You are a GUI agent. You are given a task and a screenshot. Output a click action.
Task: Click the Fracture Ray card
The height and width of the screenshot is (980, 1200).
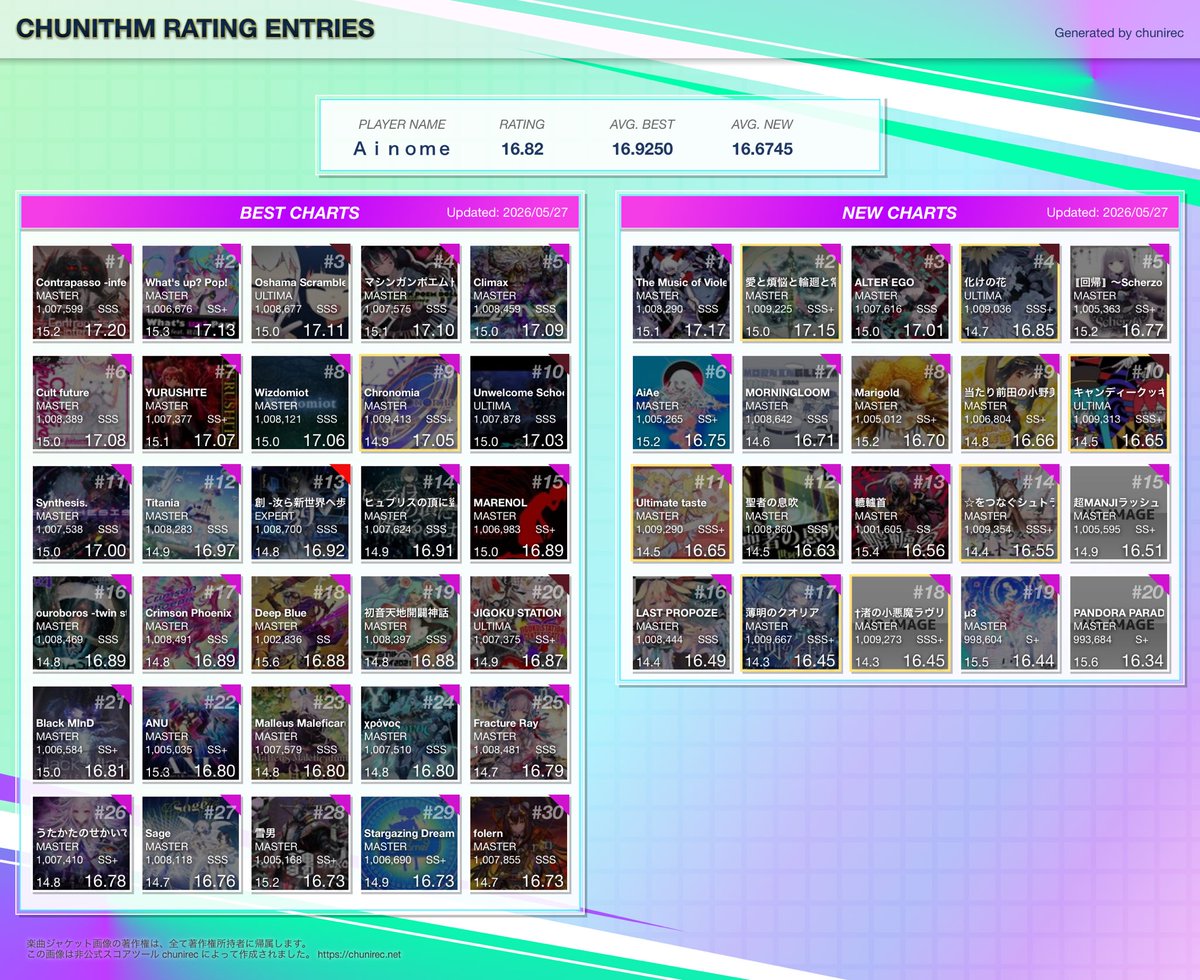(x=519, y=733)
